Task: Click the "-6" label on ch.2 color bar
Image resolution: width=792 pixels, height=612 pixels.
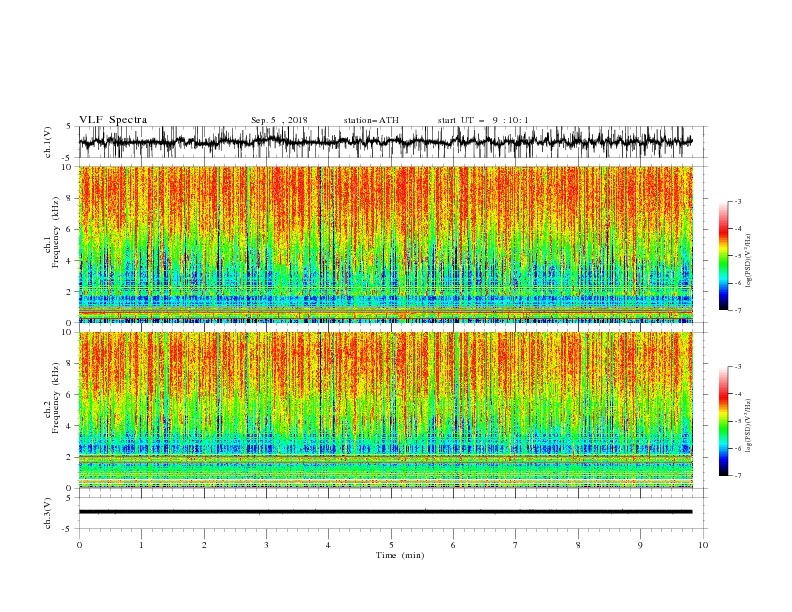Action: coord(738,448)
